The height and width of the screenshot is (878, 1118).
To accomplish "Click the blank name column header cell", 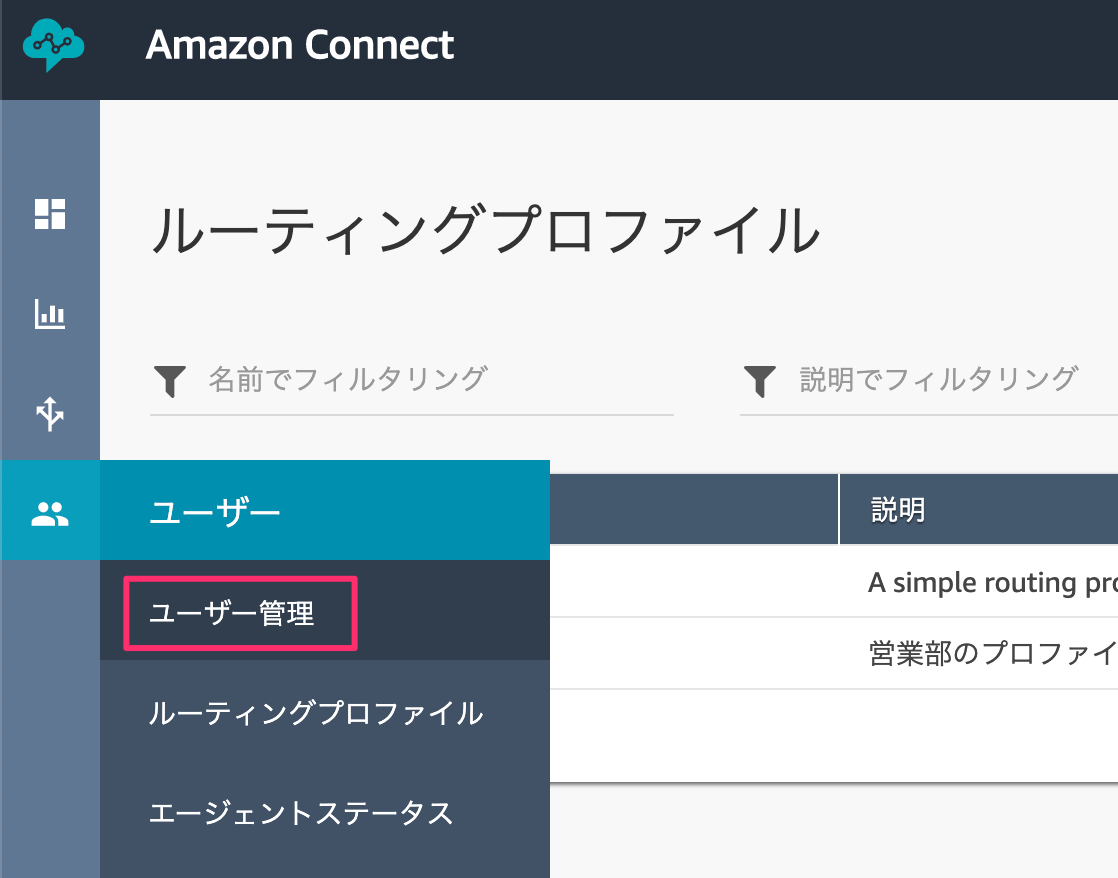I will point(694,509).
